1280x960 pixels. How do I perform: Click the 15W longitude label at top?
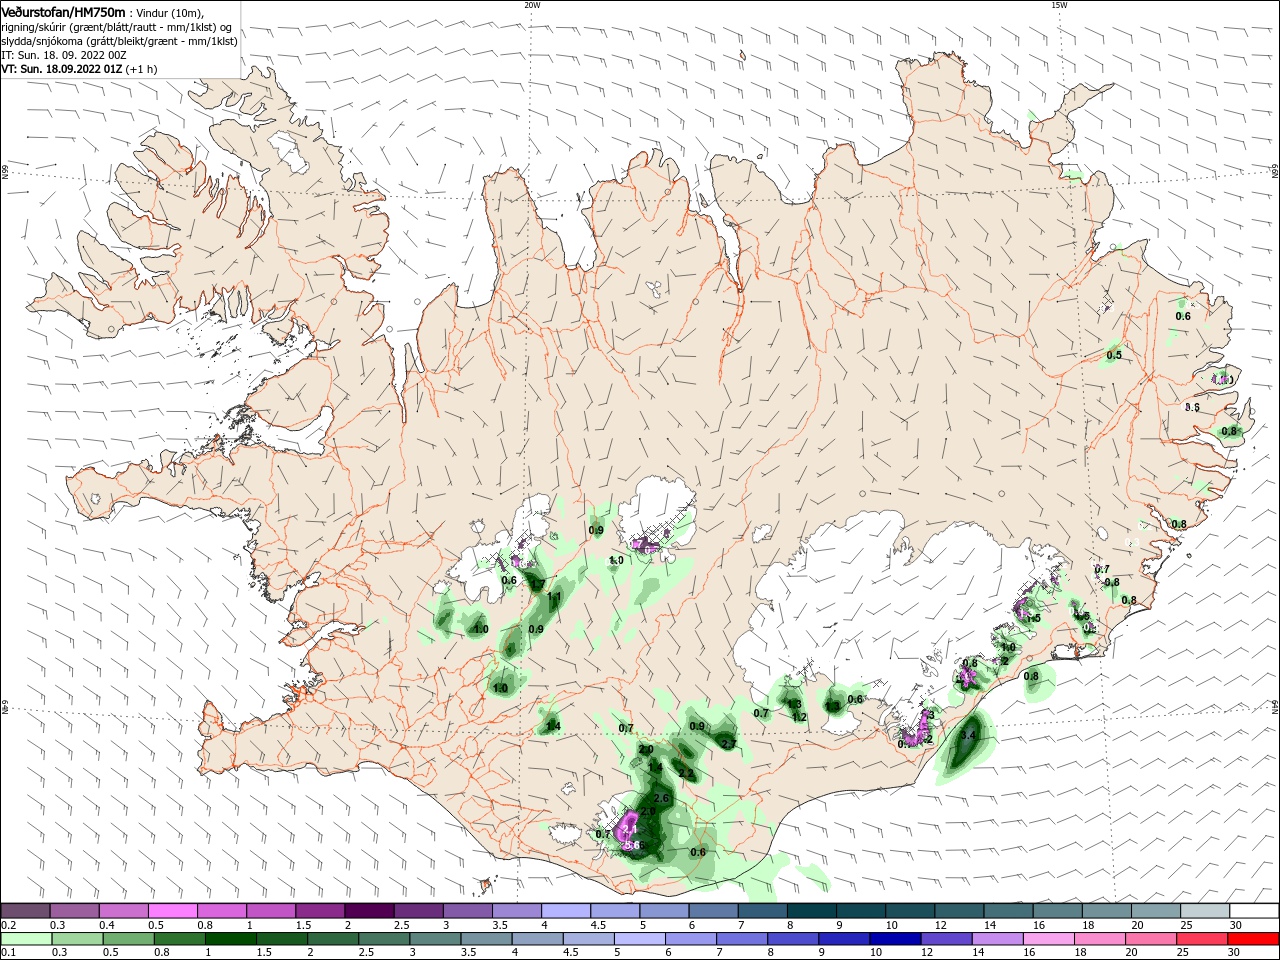click(x=1059, y=5)
